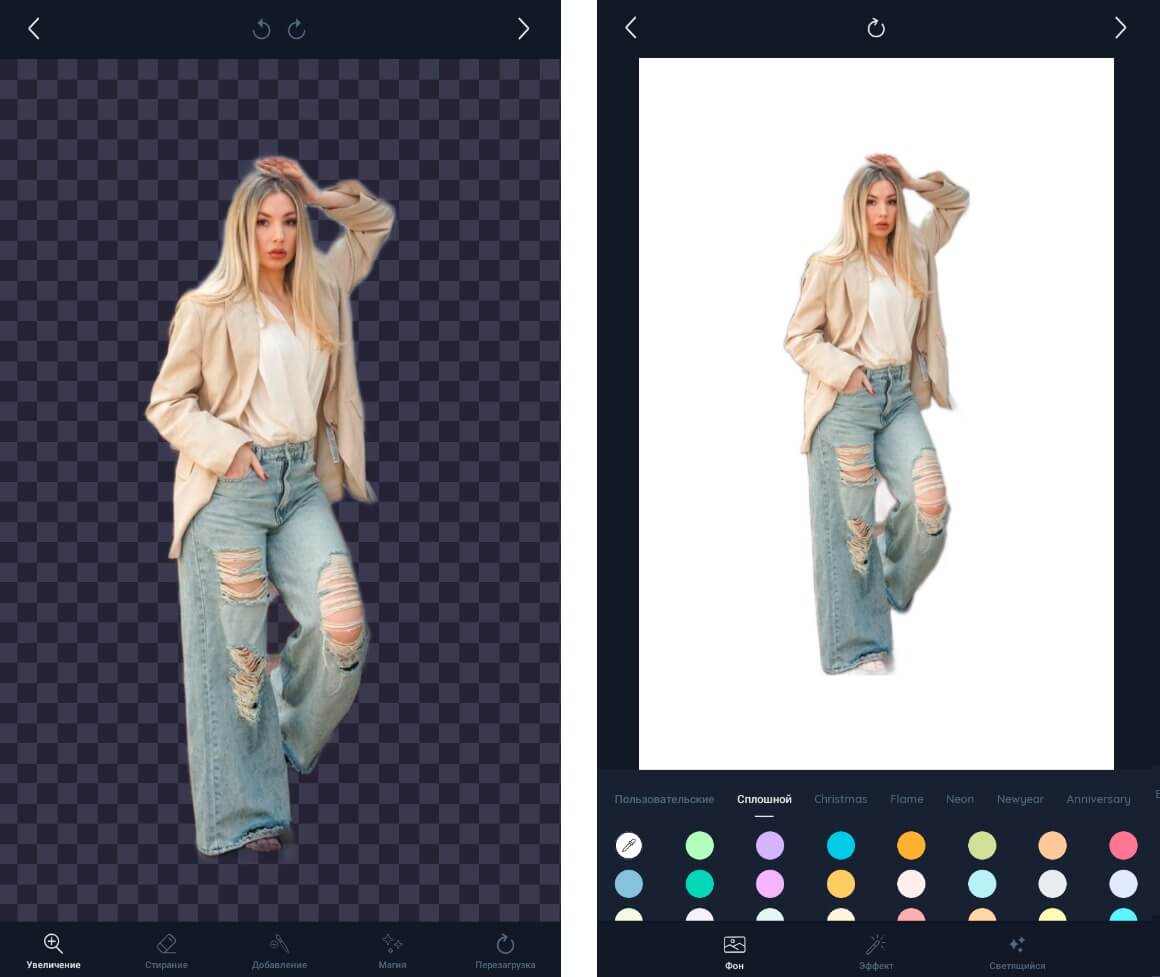Redo edit in the left editor
1160x977 pixels.
coord(297,29)
